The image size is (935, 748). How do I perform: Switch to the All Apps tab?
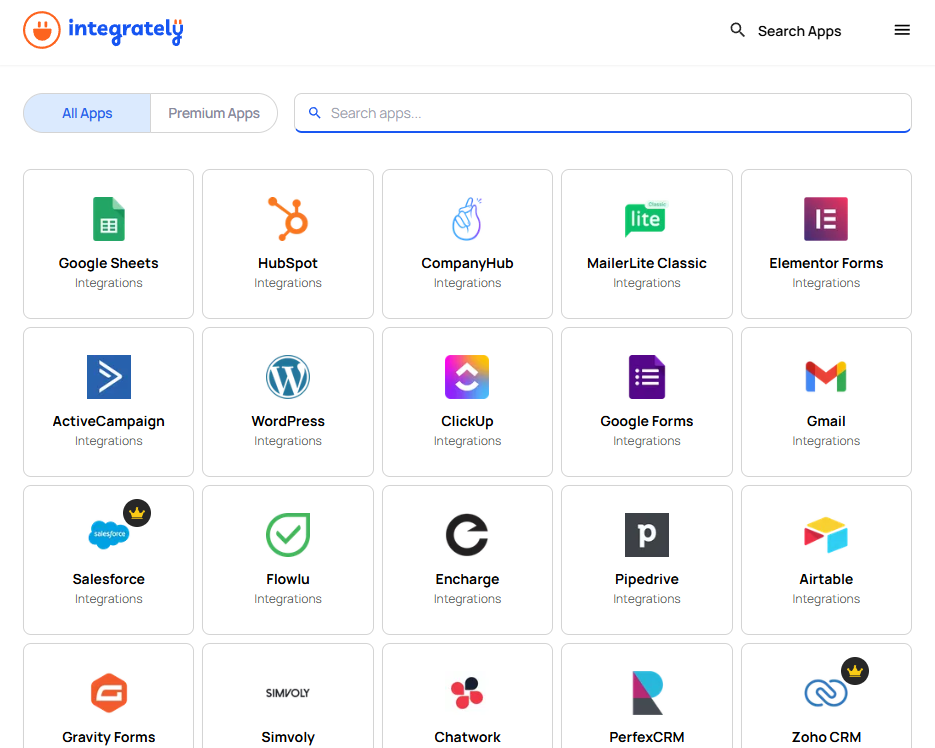tap(87, 113)
